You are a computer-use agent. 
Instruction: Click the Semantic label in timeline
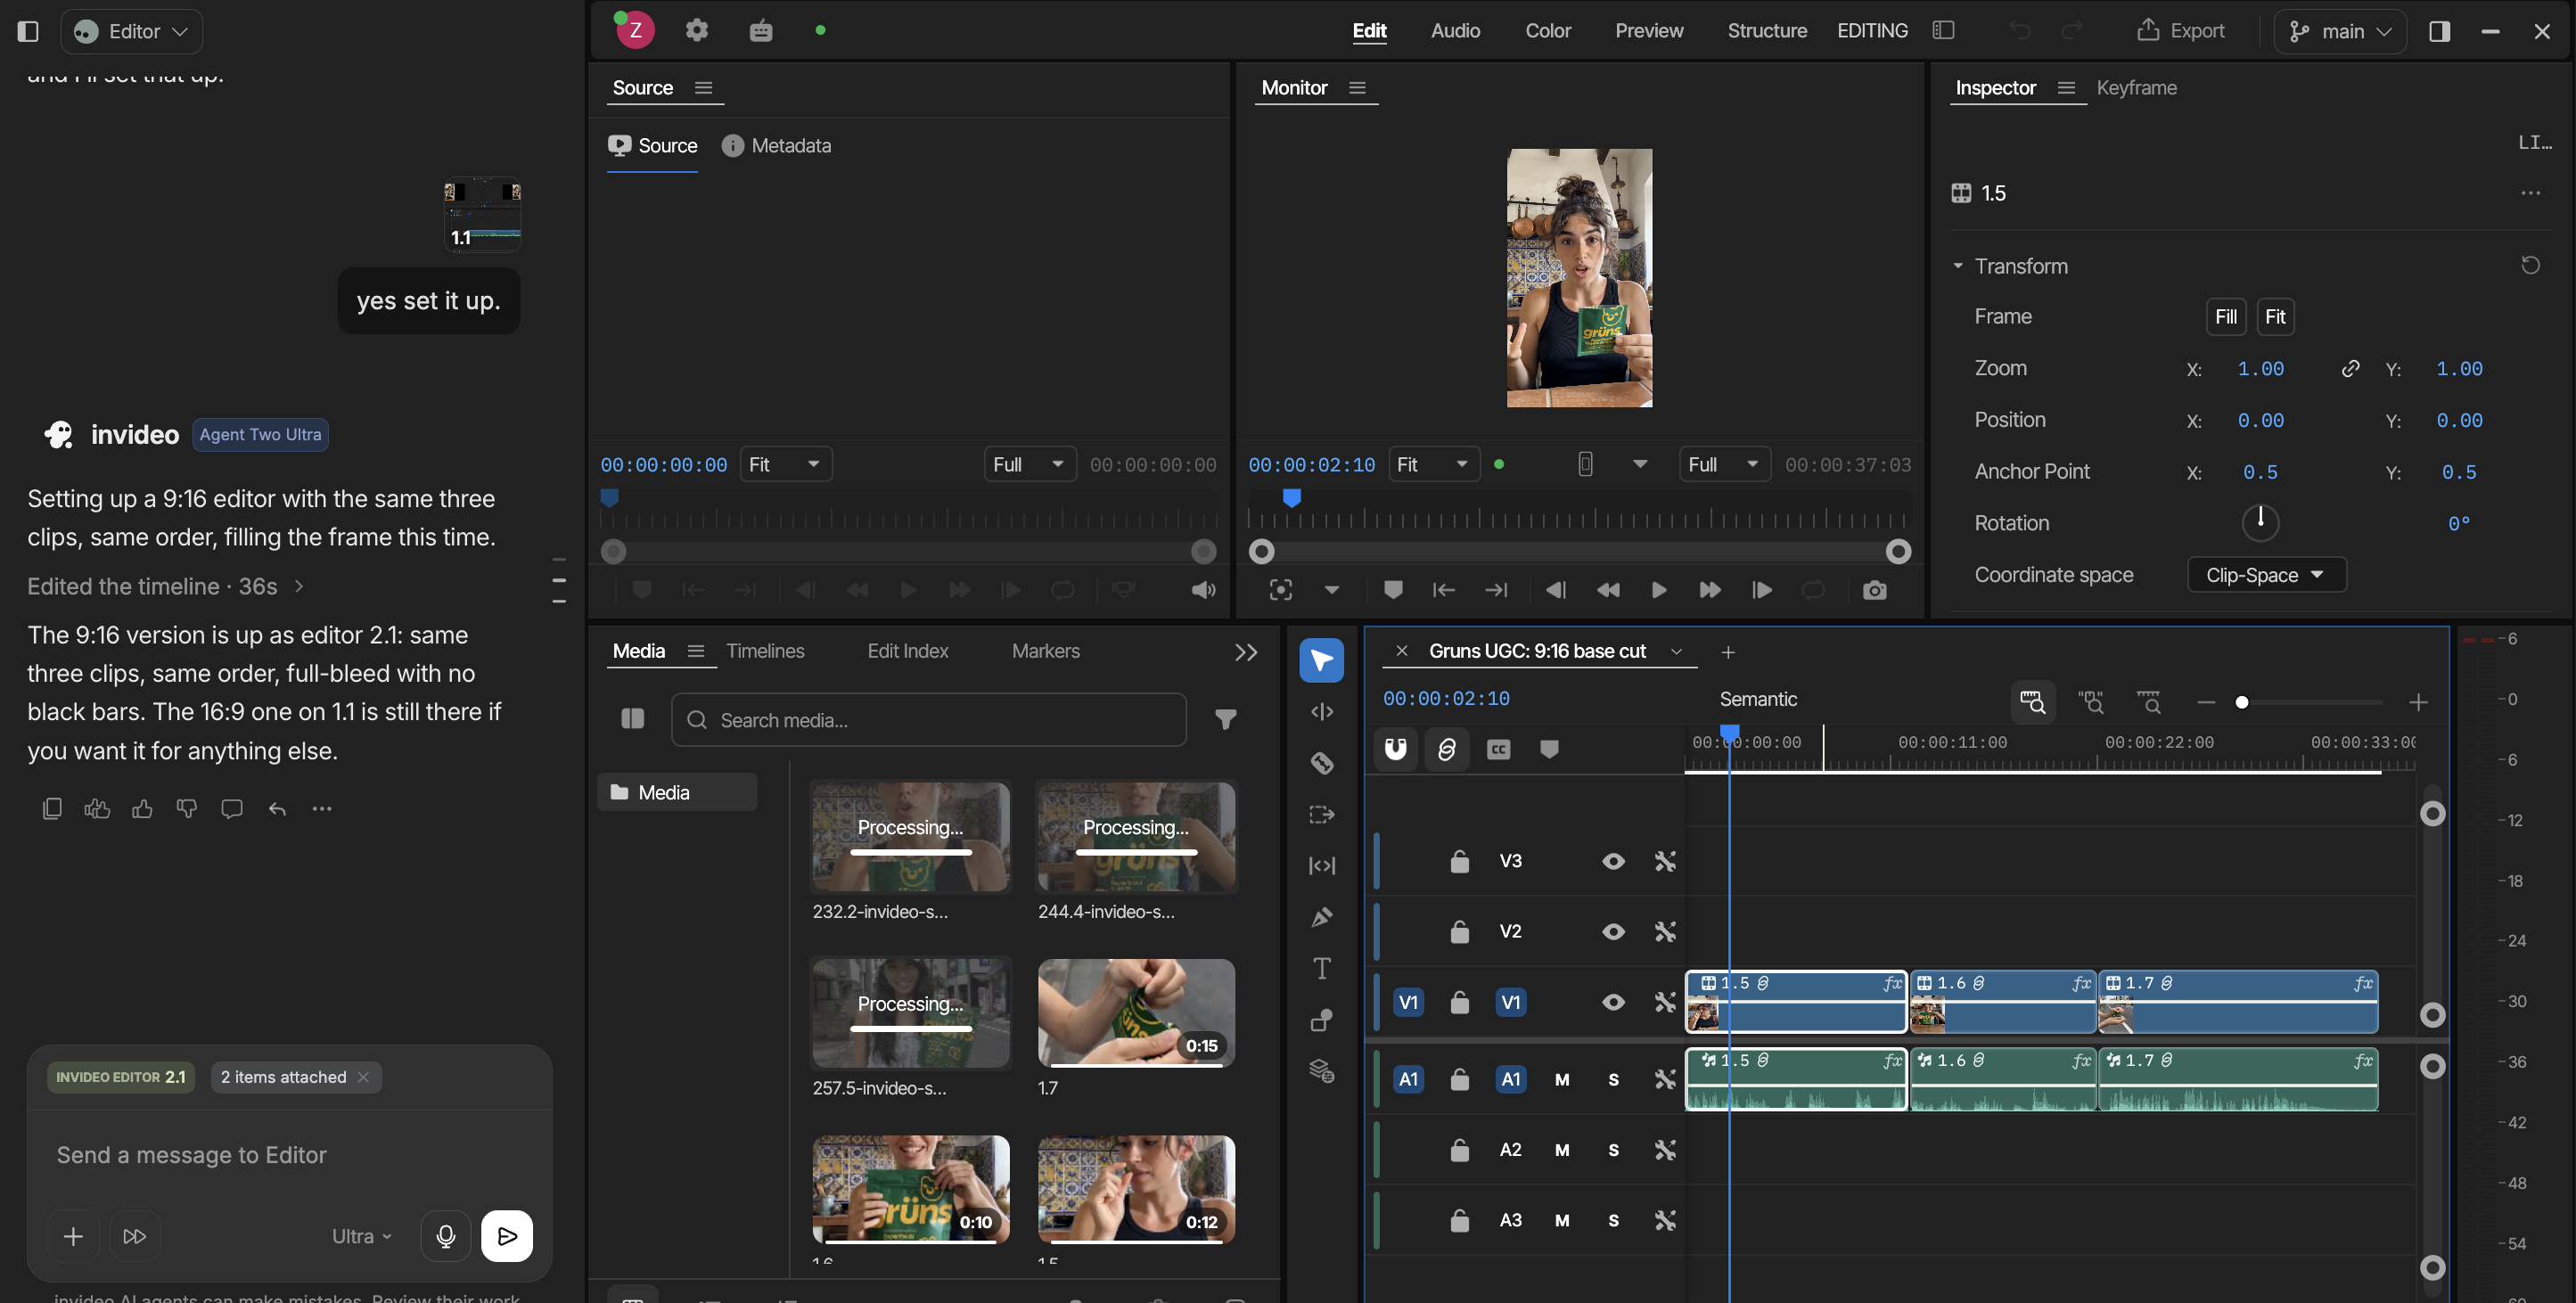[1757, 699]
